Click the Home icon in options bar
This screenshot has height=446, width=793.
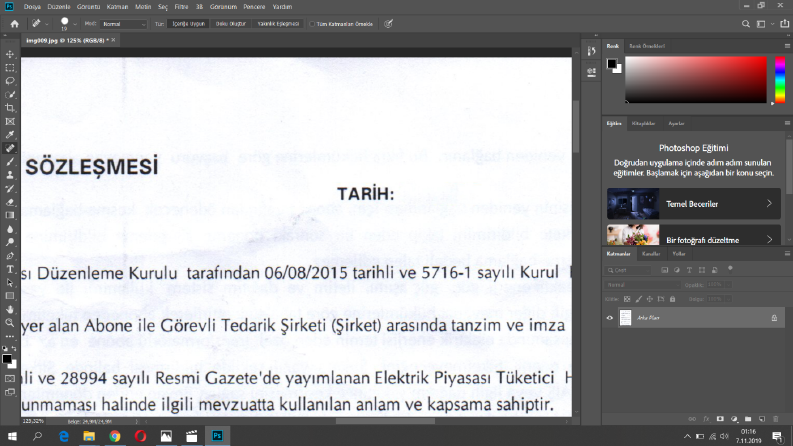click(x=15, y=24)
